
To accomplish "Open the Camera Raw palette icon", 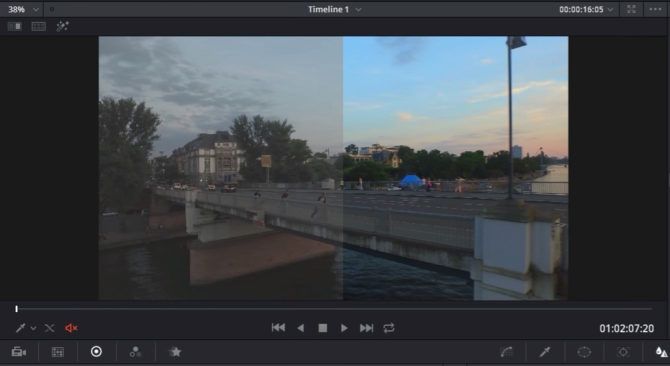I will [19, 352].
